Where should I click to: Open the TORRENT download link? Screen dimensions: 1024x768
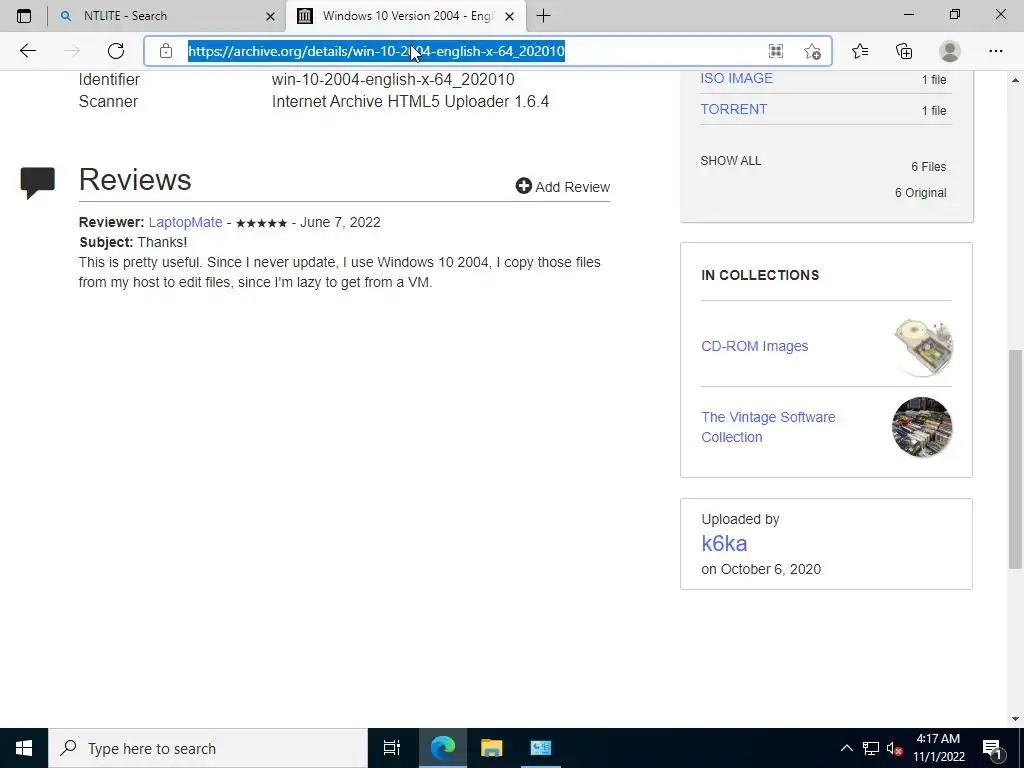(733, 109)
